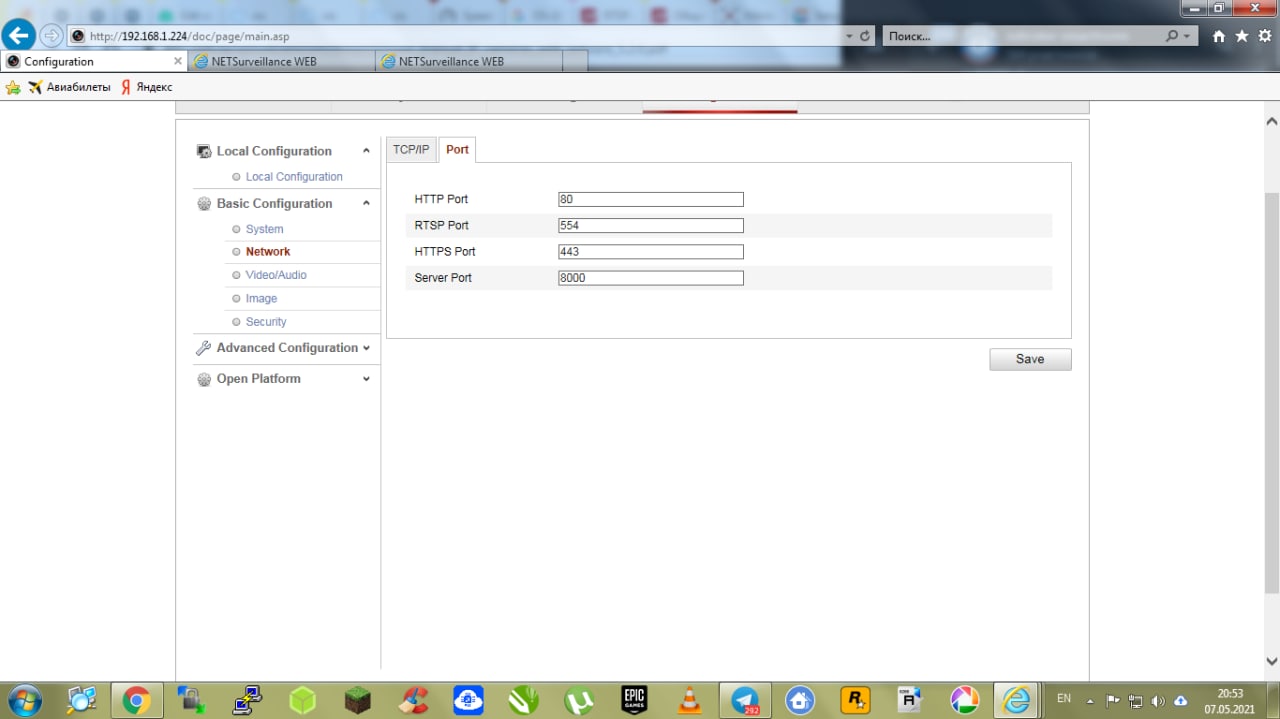Image resolution: width=1280 pixels, height=719 pixels.
Task: Open uTorrent from the taskbar
Action: point(579,700)
